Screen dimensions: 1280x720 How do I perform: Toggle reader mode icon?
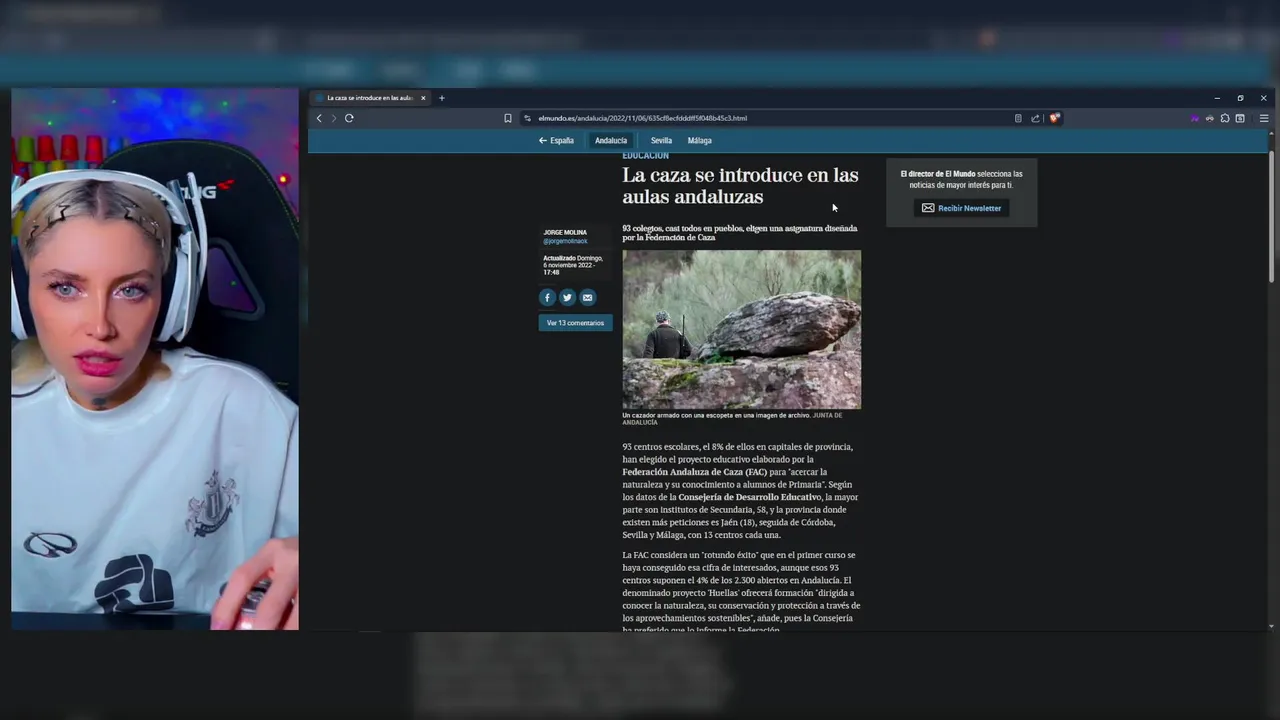click(1018, 118)
